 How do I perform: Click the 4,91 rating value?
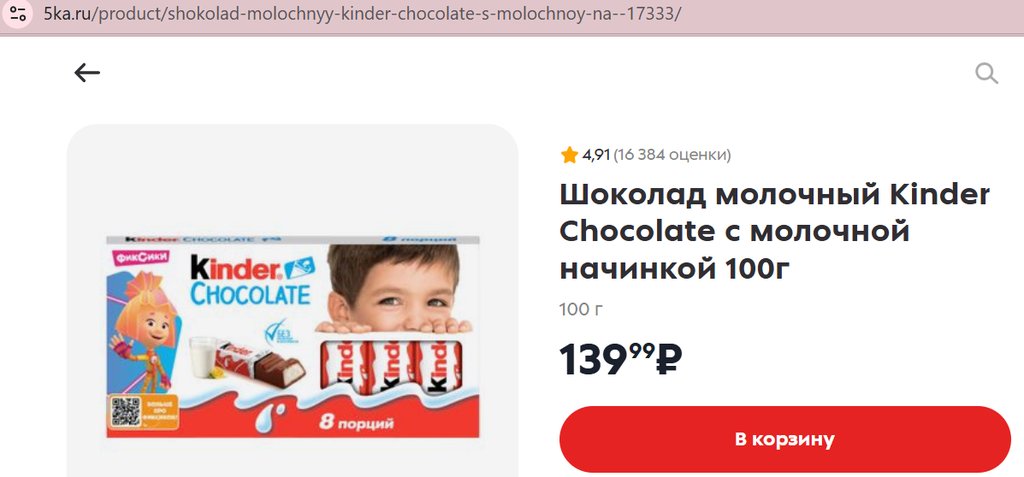pos(596,155)
